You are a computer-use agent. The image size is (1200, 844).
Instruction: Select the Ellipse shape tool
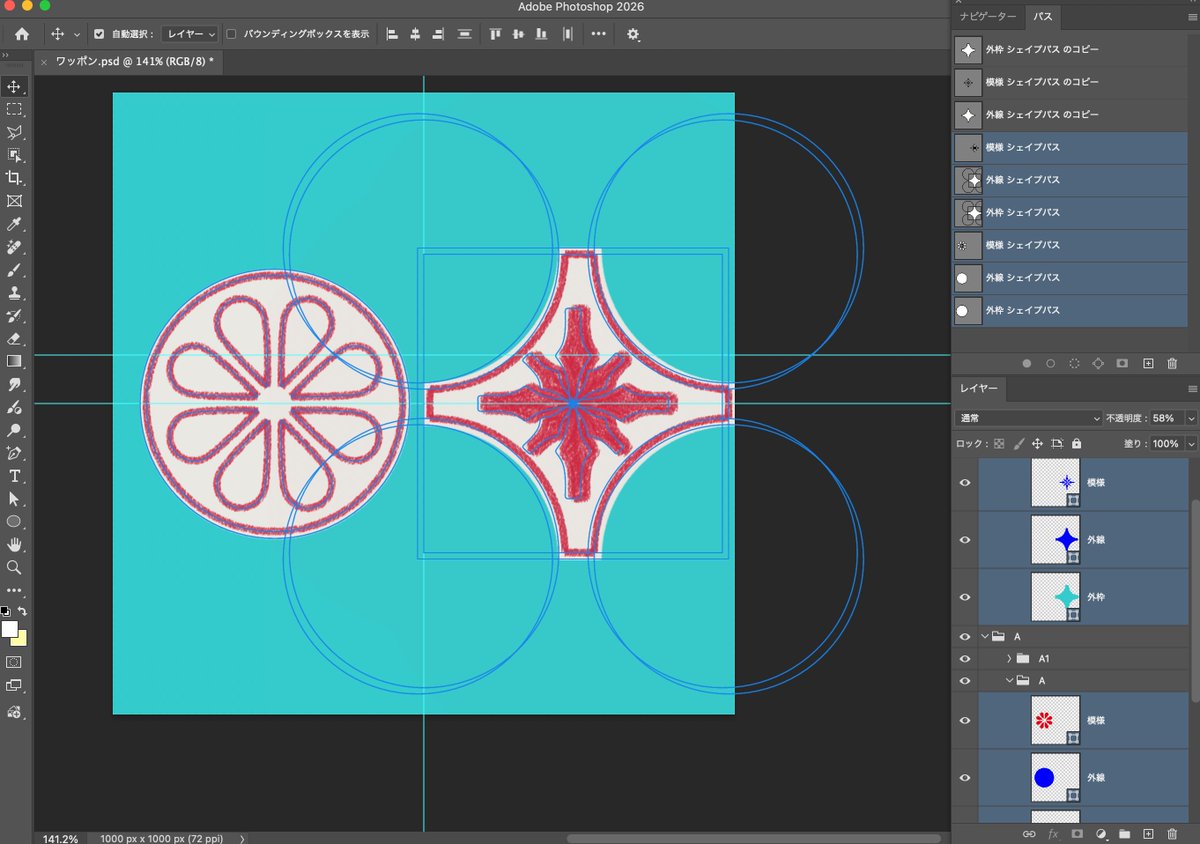coord(14,522)
